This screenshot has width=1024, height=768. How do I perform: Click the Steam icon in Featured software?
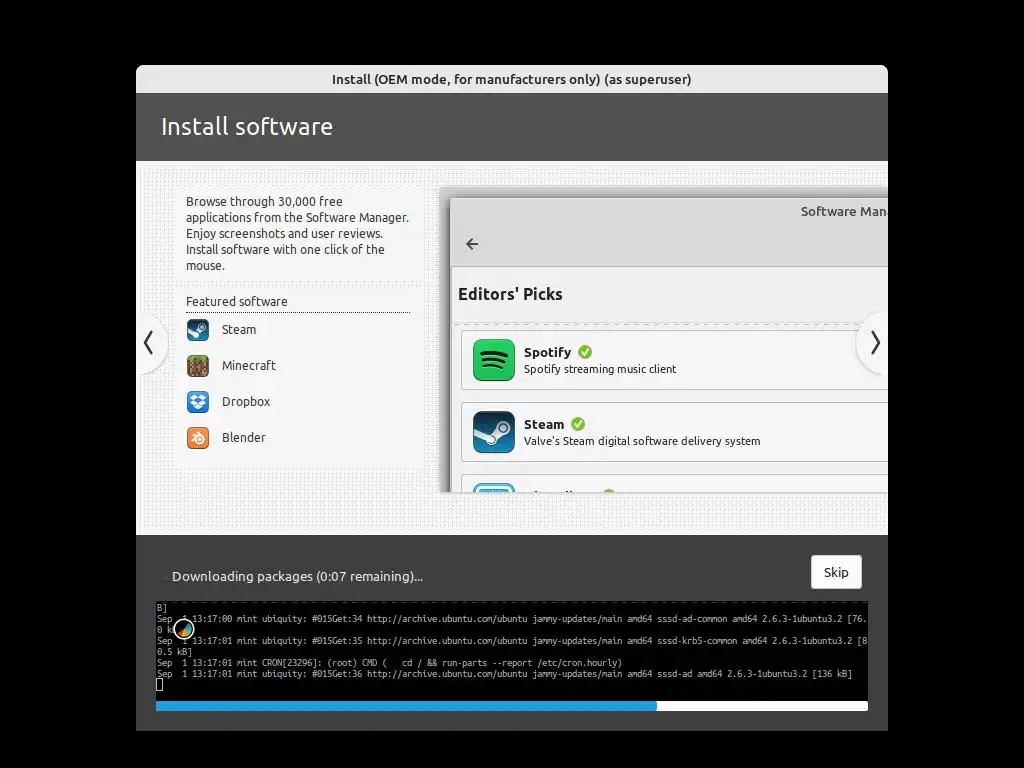point(198,330)
